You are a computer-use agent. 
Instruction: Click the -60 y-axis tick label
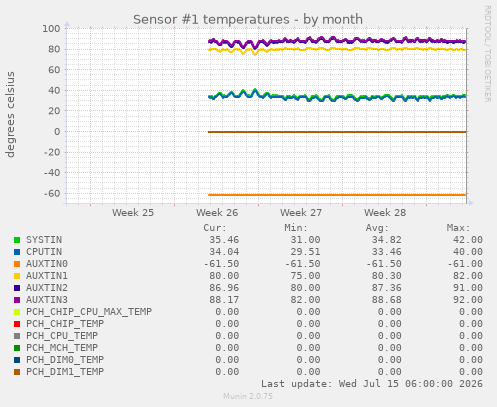tap(52, 193)
